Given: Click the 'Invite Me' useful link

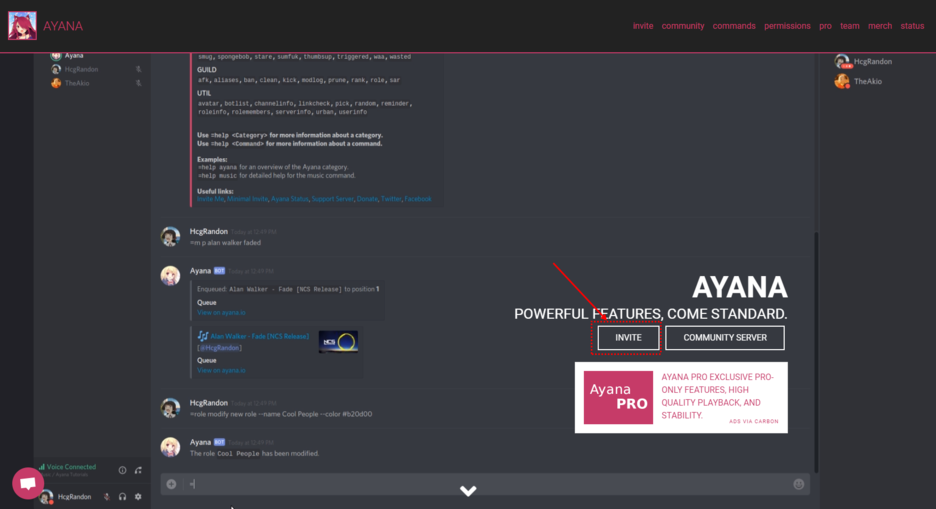Looking at the screenshot, I should pos(211,199).
